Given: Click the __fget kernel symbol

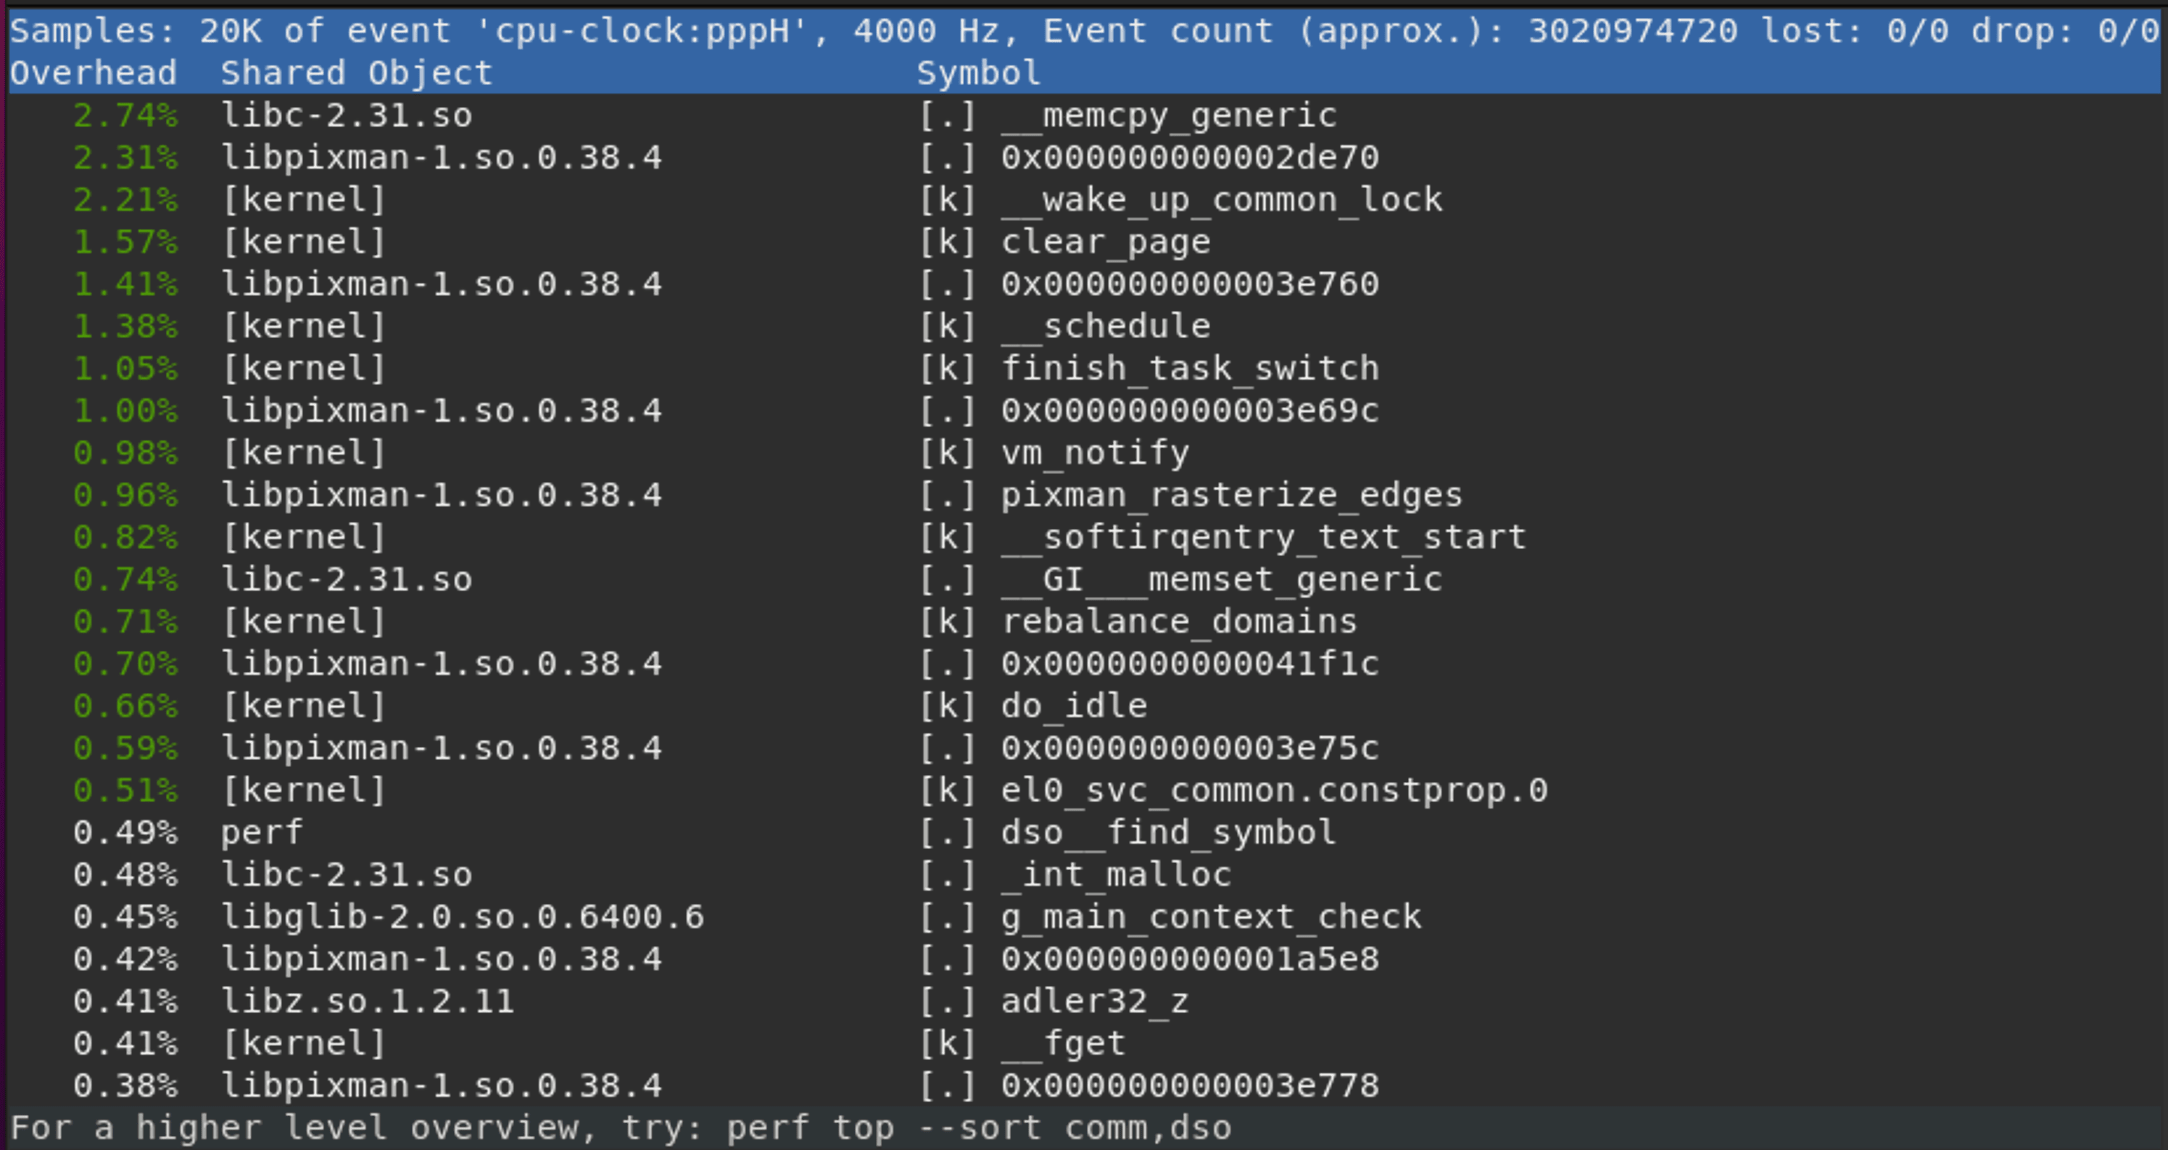Looking at the screenshot, I should (x=1063, y=1043).
